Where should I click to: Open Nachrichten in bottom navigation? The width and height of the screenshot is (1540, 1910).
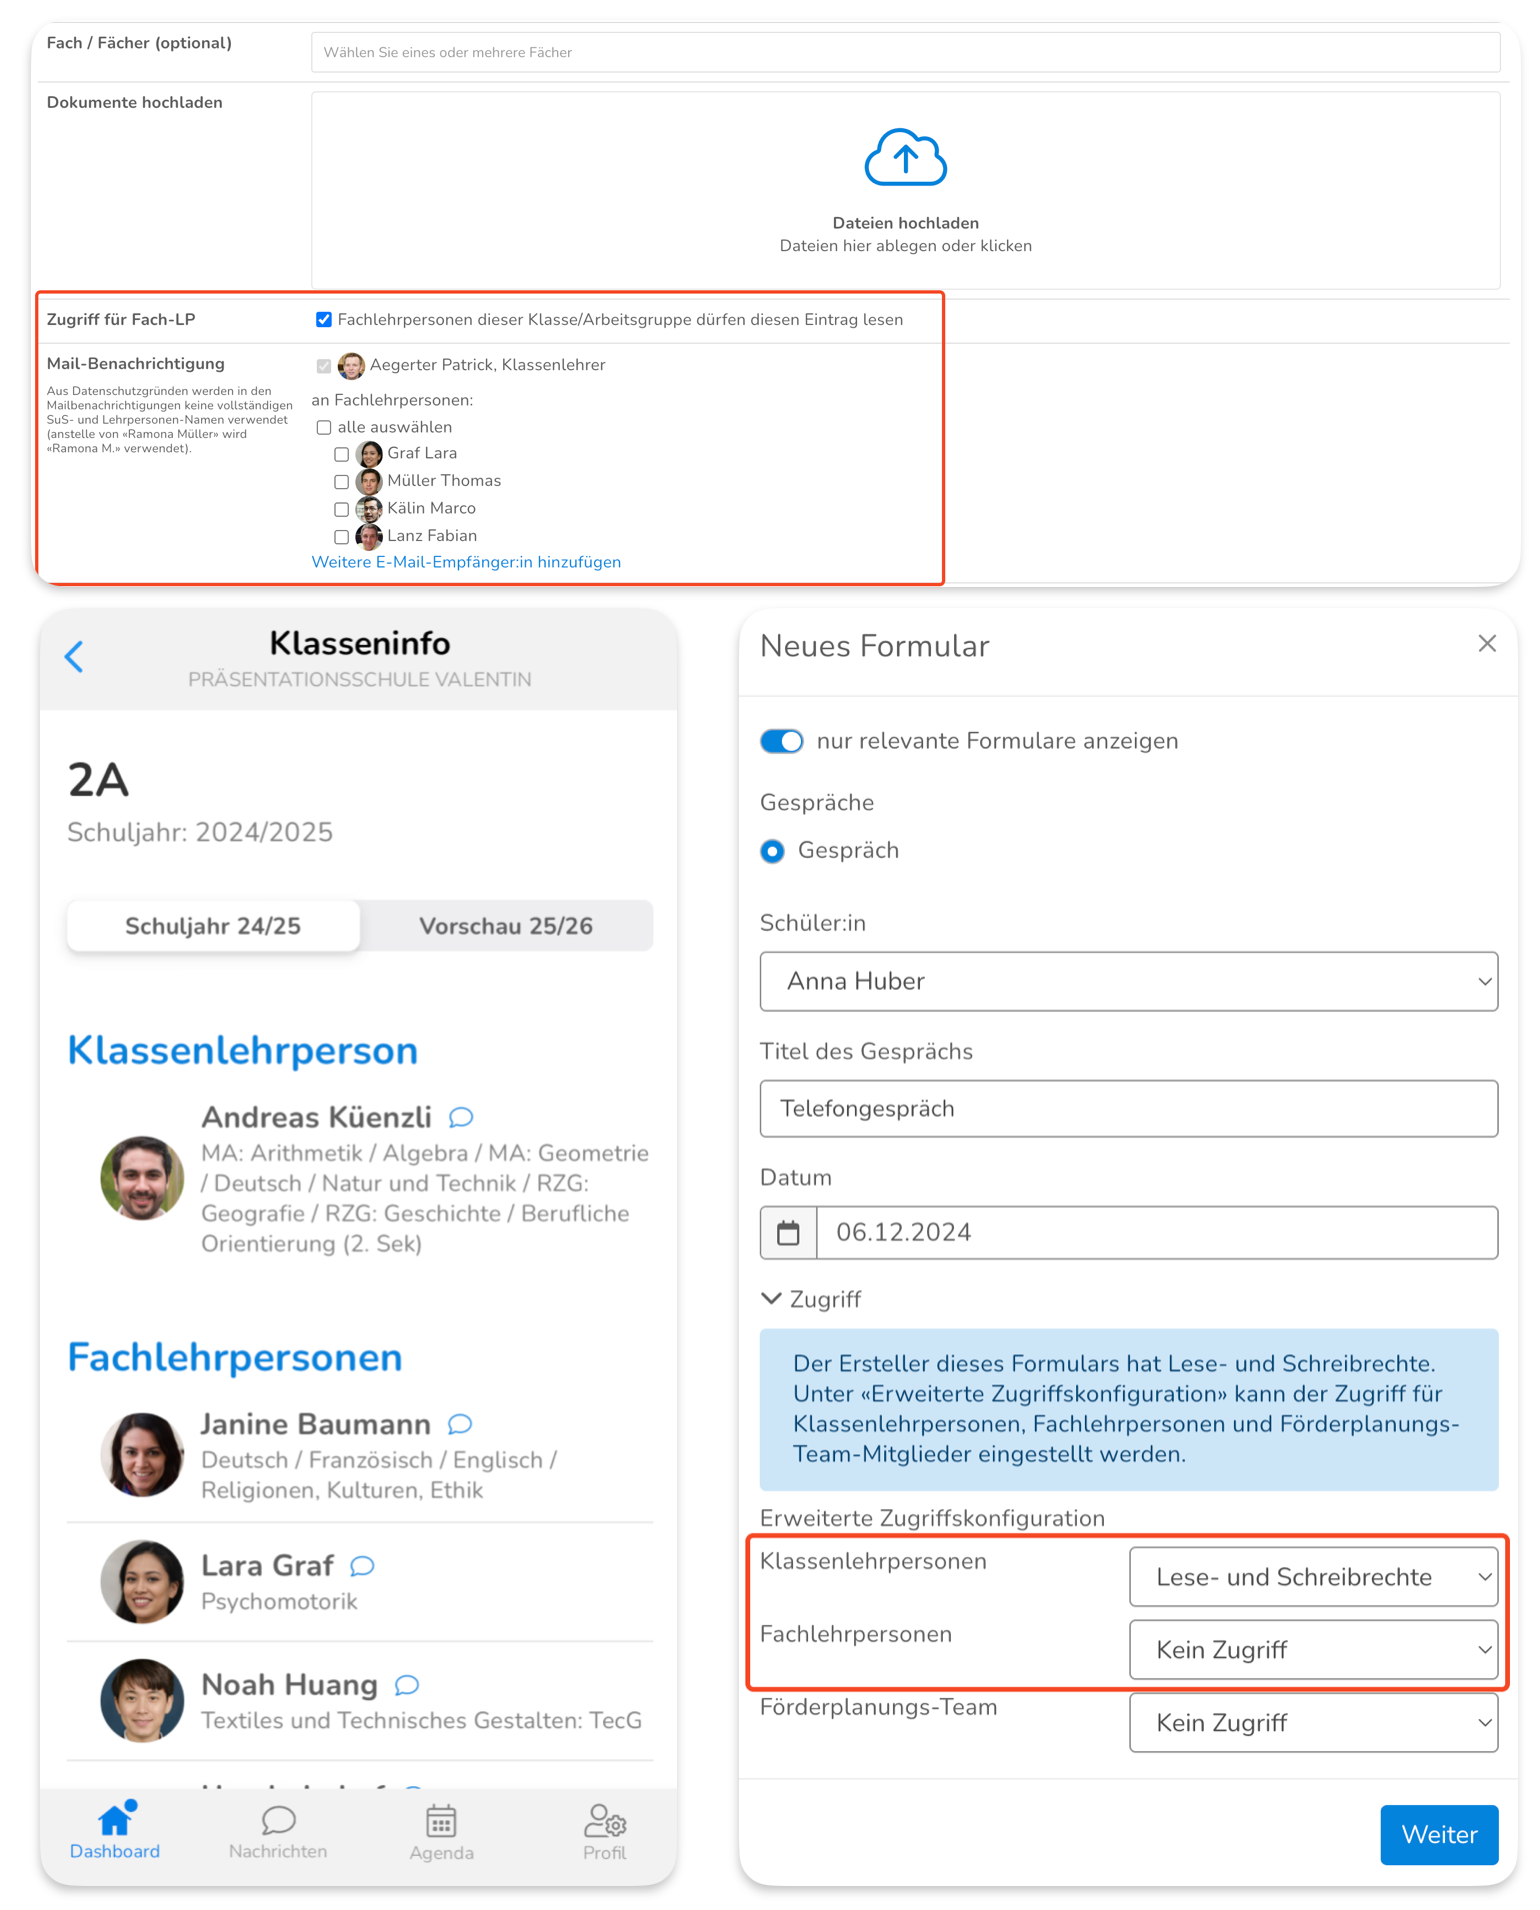[278, 1831]
